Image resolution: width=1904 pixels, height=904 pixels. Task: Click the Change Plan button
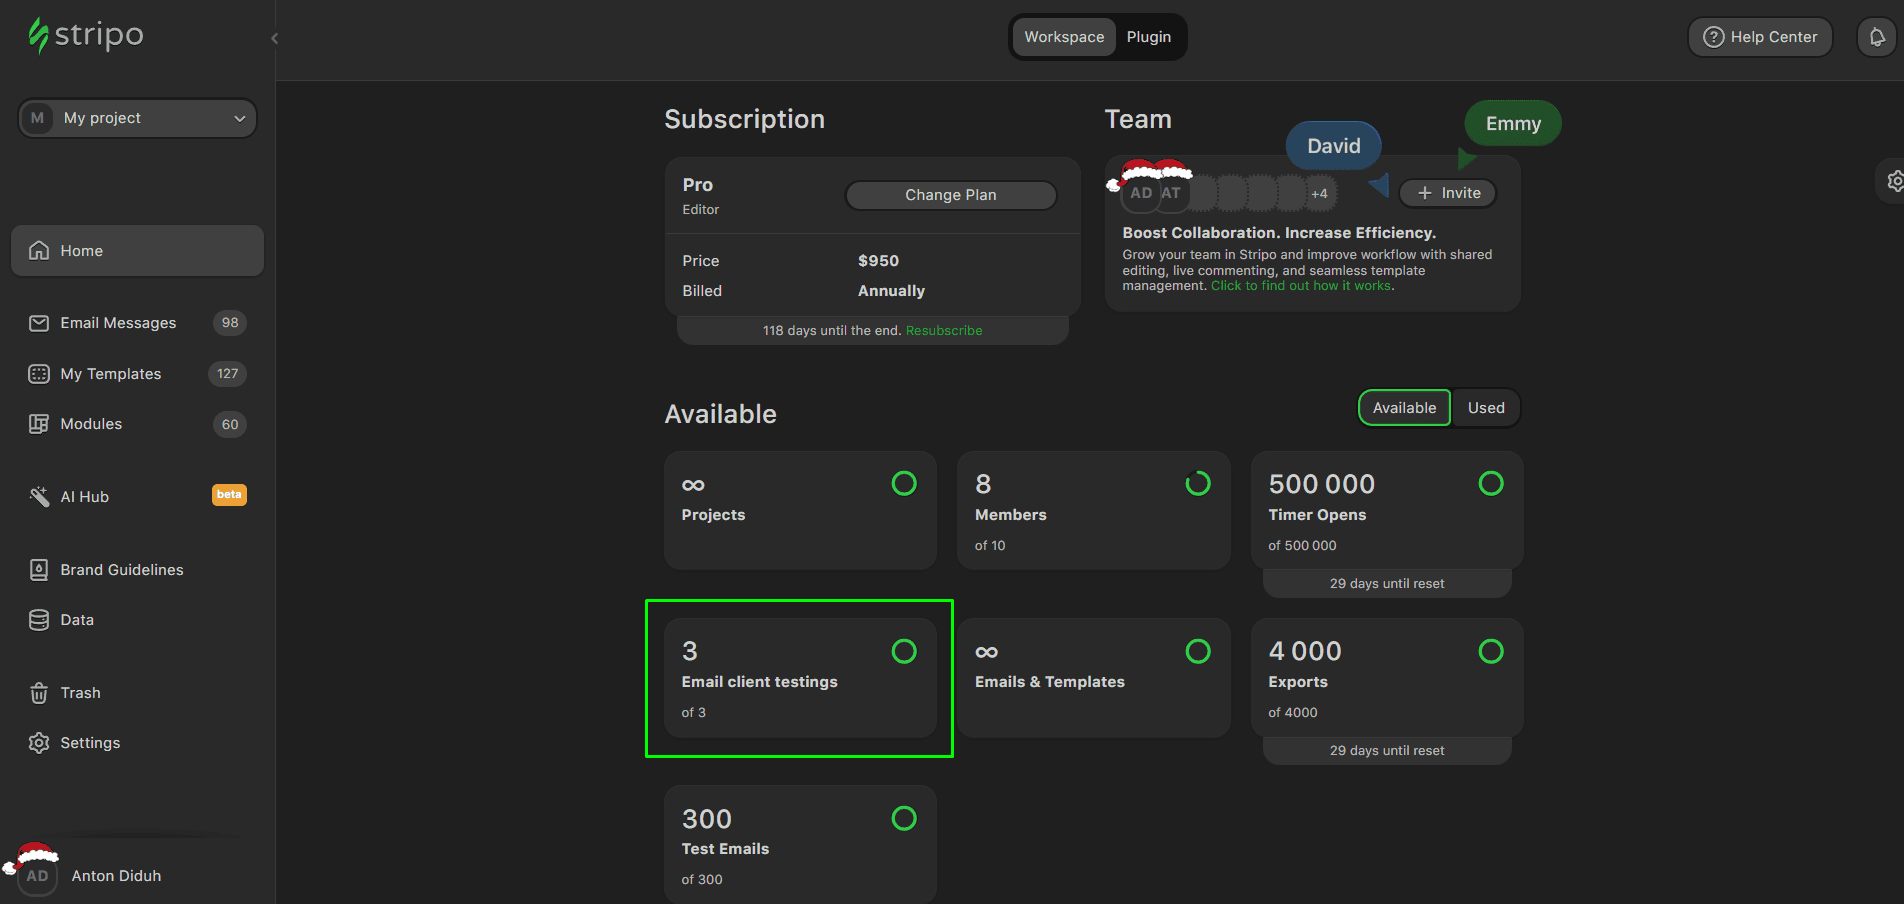click(x=950, y=195)
